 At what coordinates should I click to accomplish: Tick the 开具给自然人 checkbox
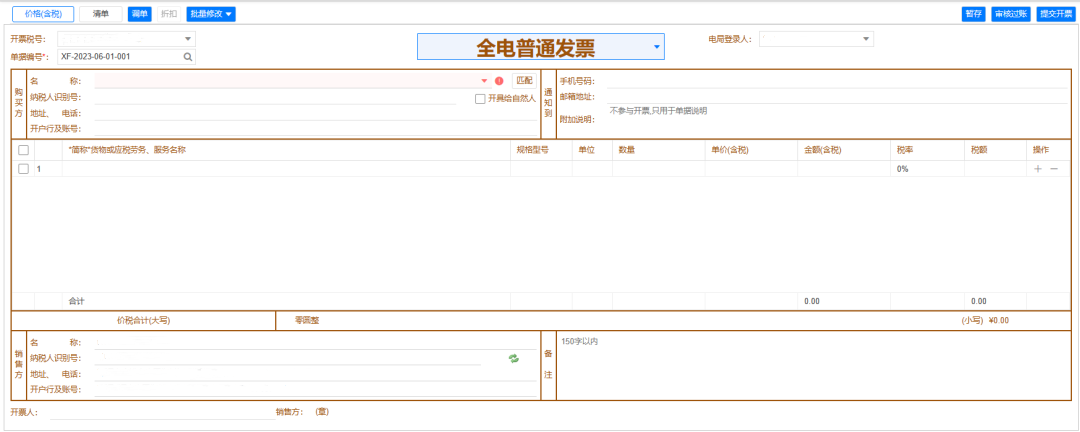(480, 98)
